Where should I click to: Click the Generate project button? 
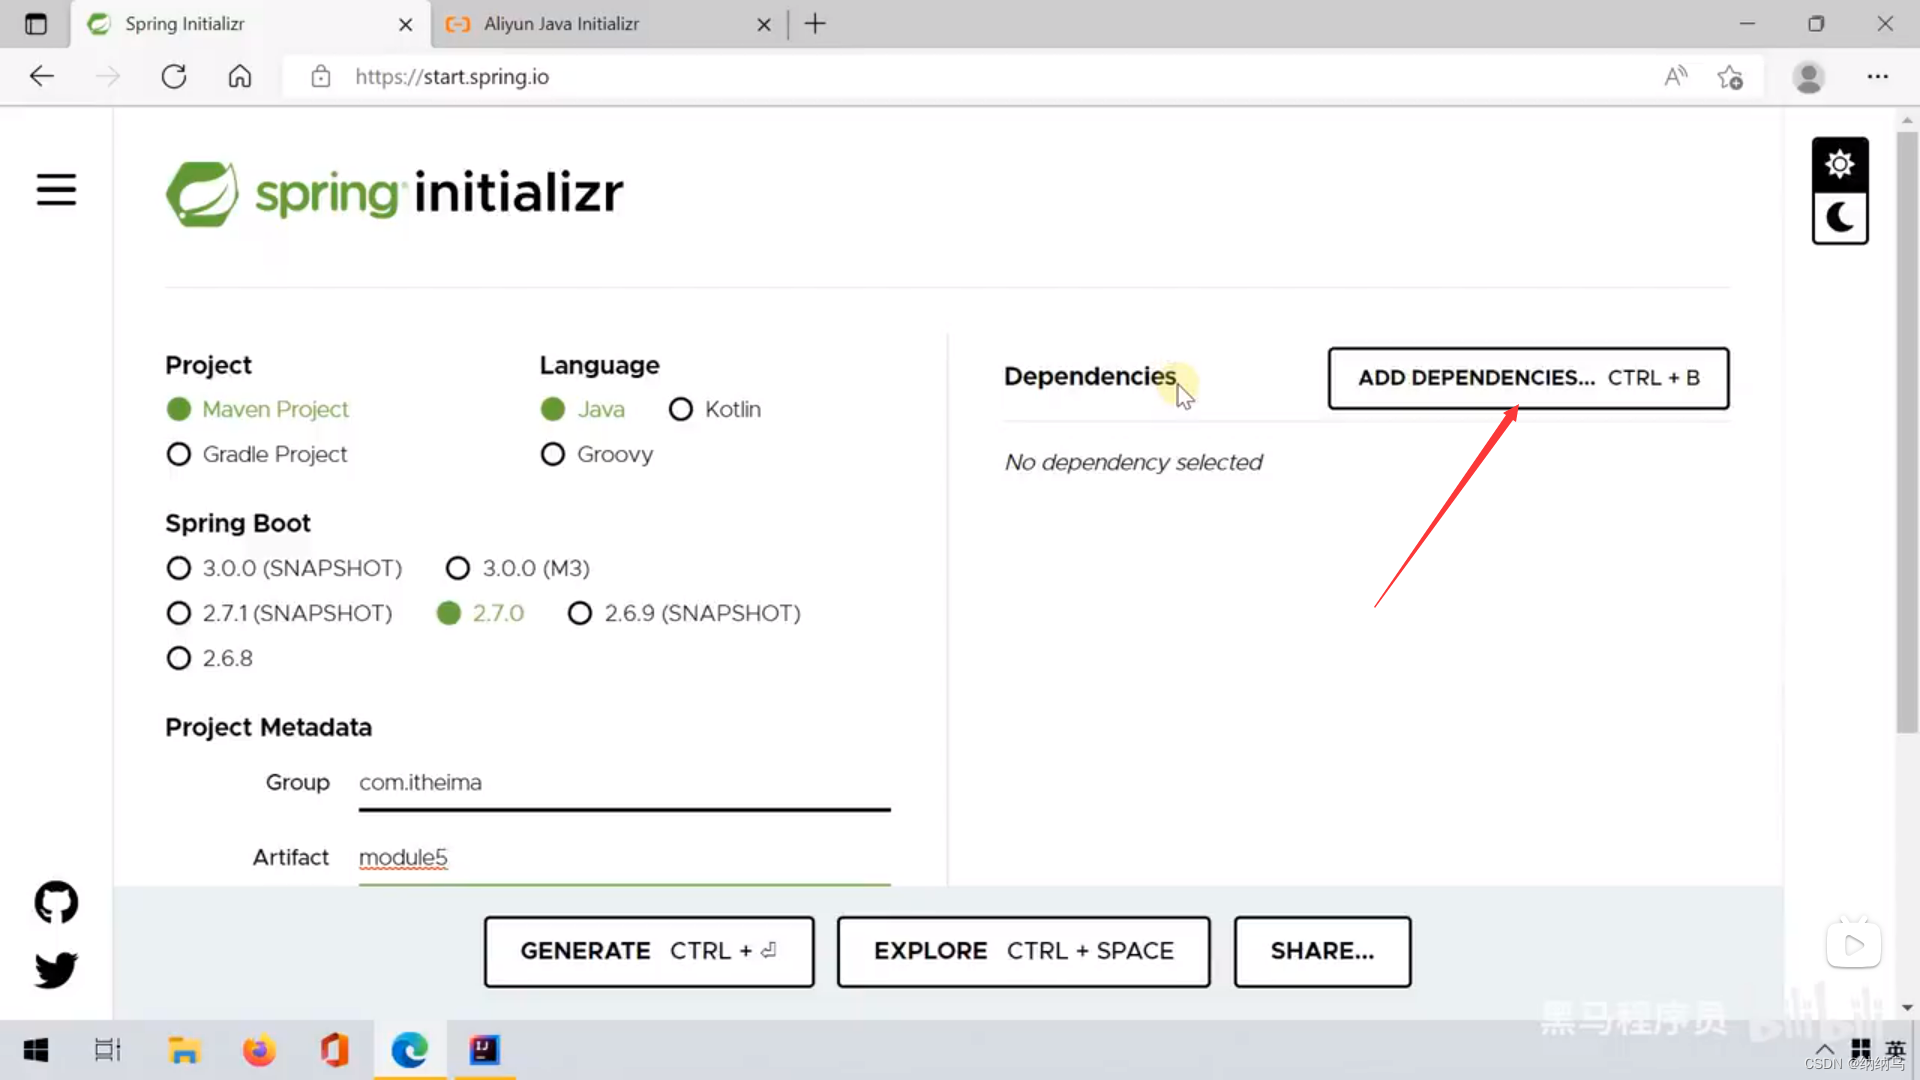click(649, 951)
